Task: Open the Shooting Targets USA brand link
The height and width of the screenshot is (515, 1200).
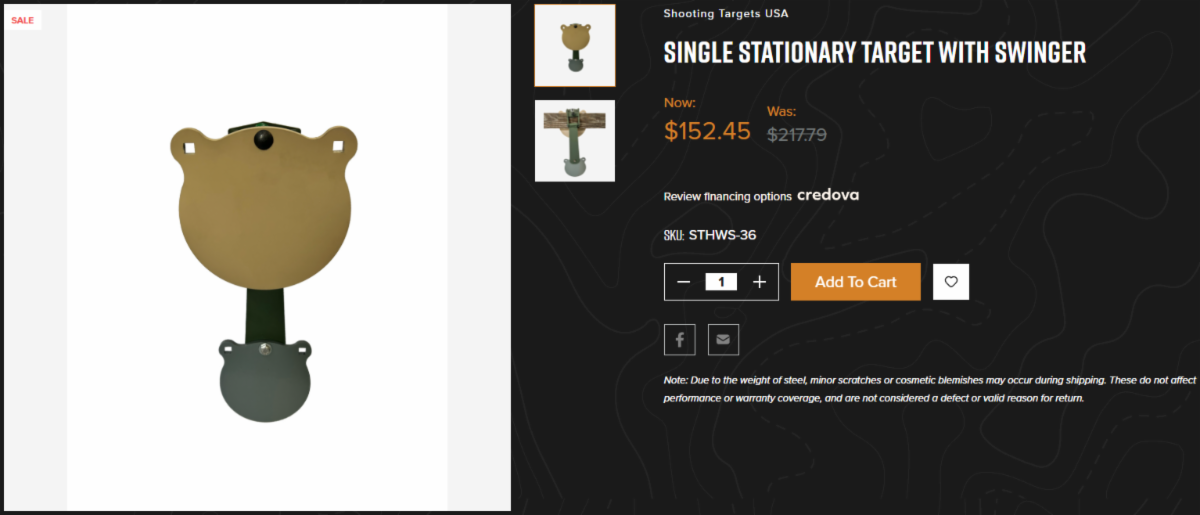Action: point(726,14)
